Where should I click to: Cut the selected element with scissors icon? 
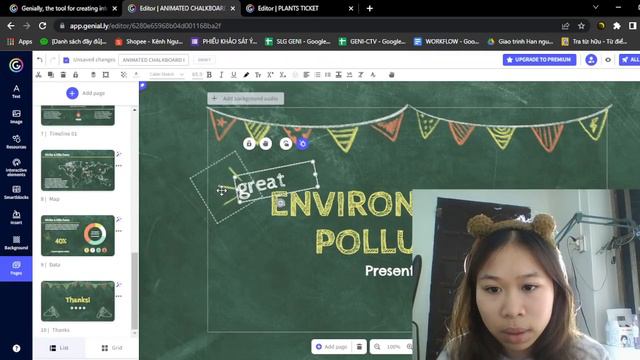tap(39, 75)
